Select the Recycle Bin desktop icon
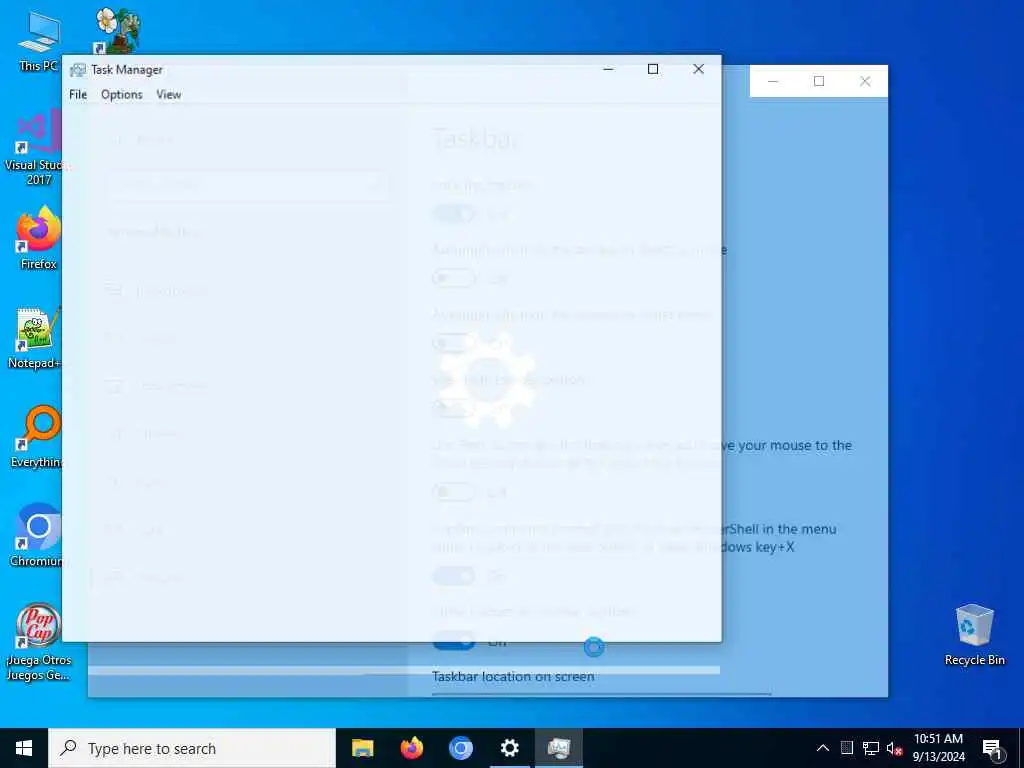This screenshot has width=1024, height=768. click(x=974, y=635)
